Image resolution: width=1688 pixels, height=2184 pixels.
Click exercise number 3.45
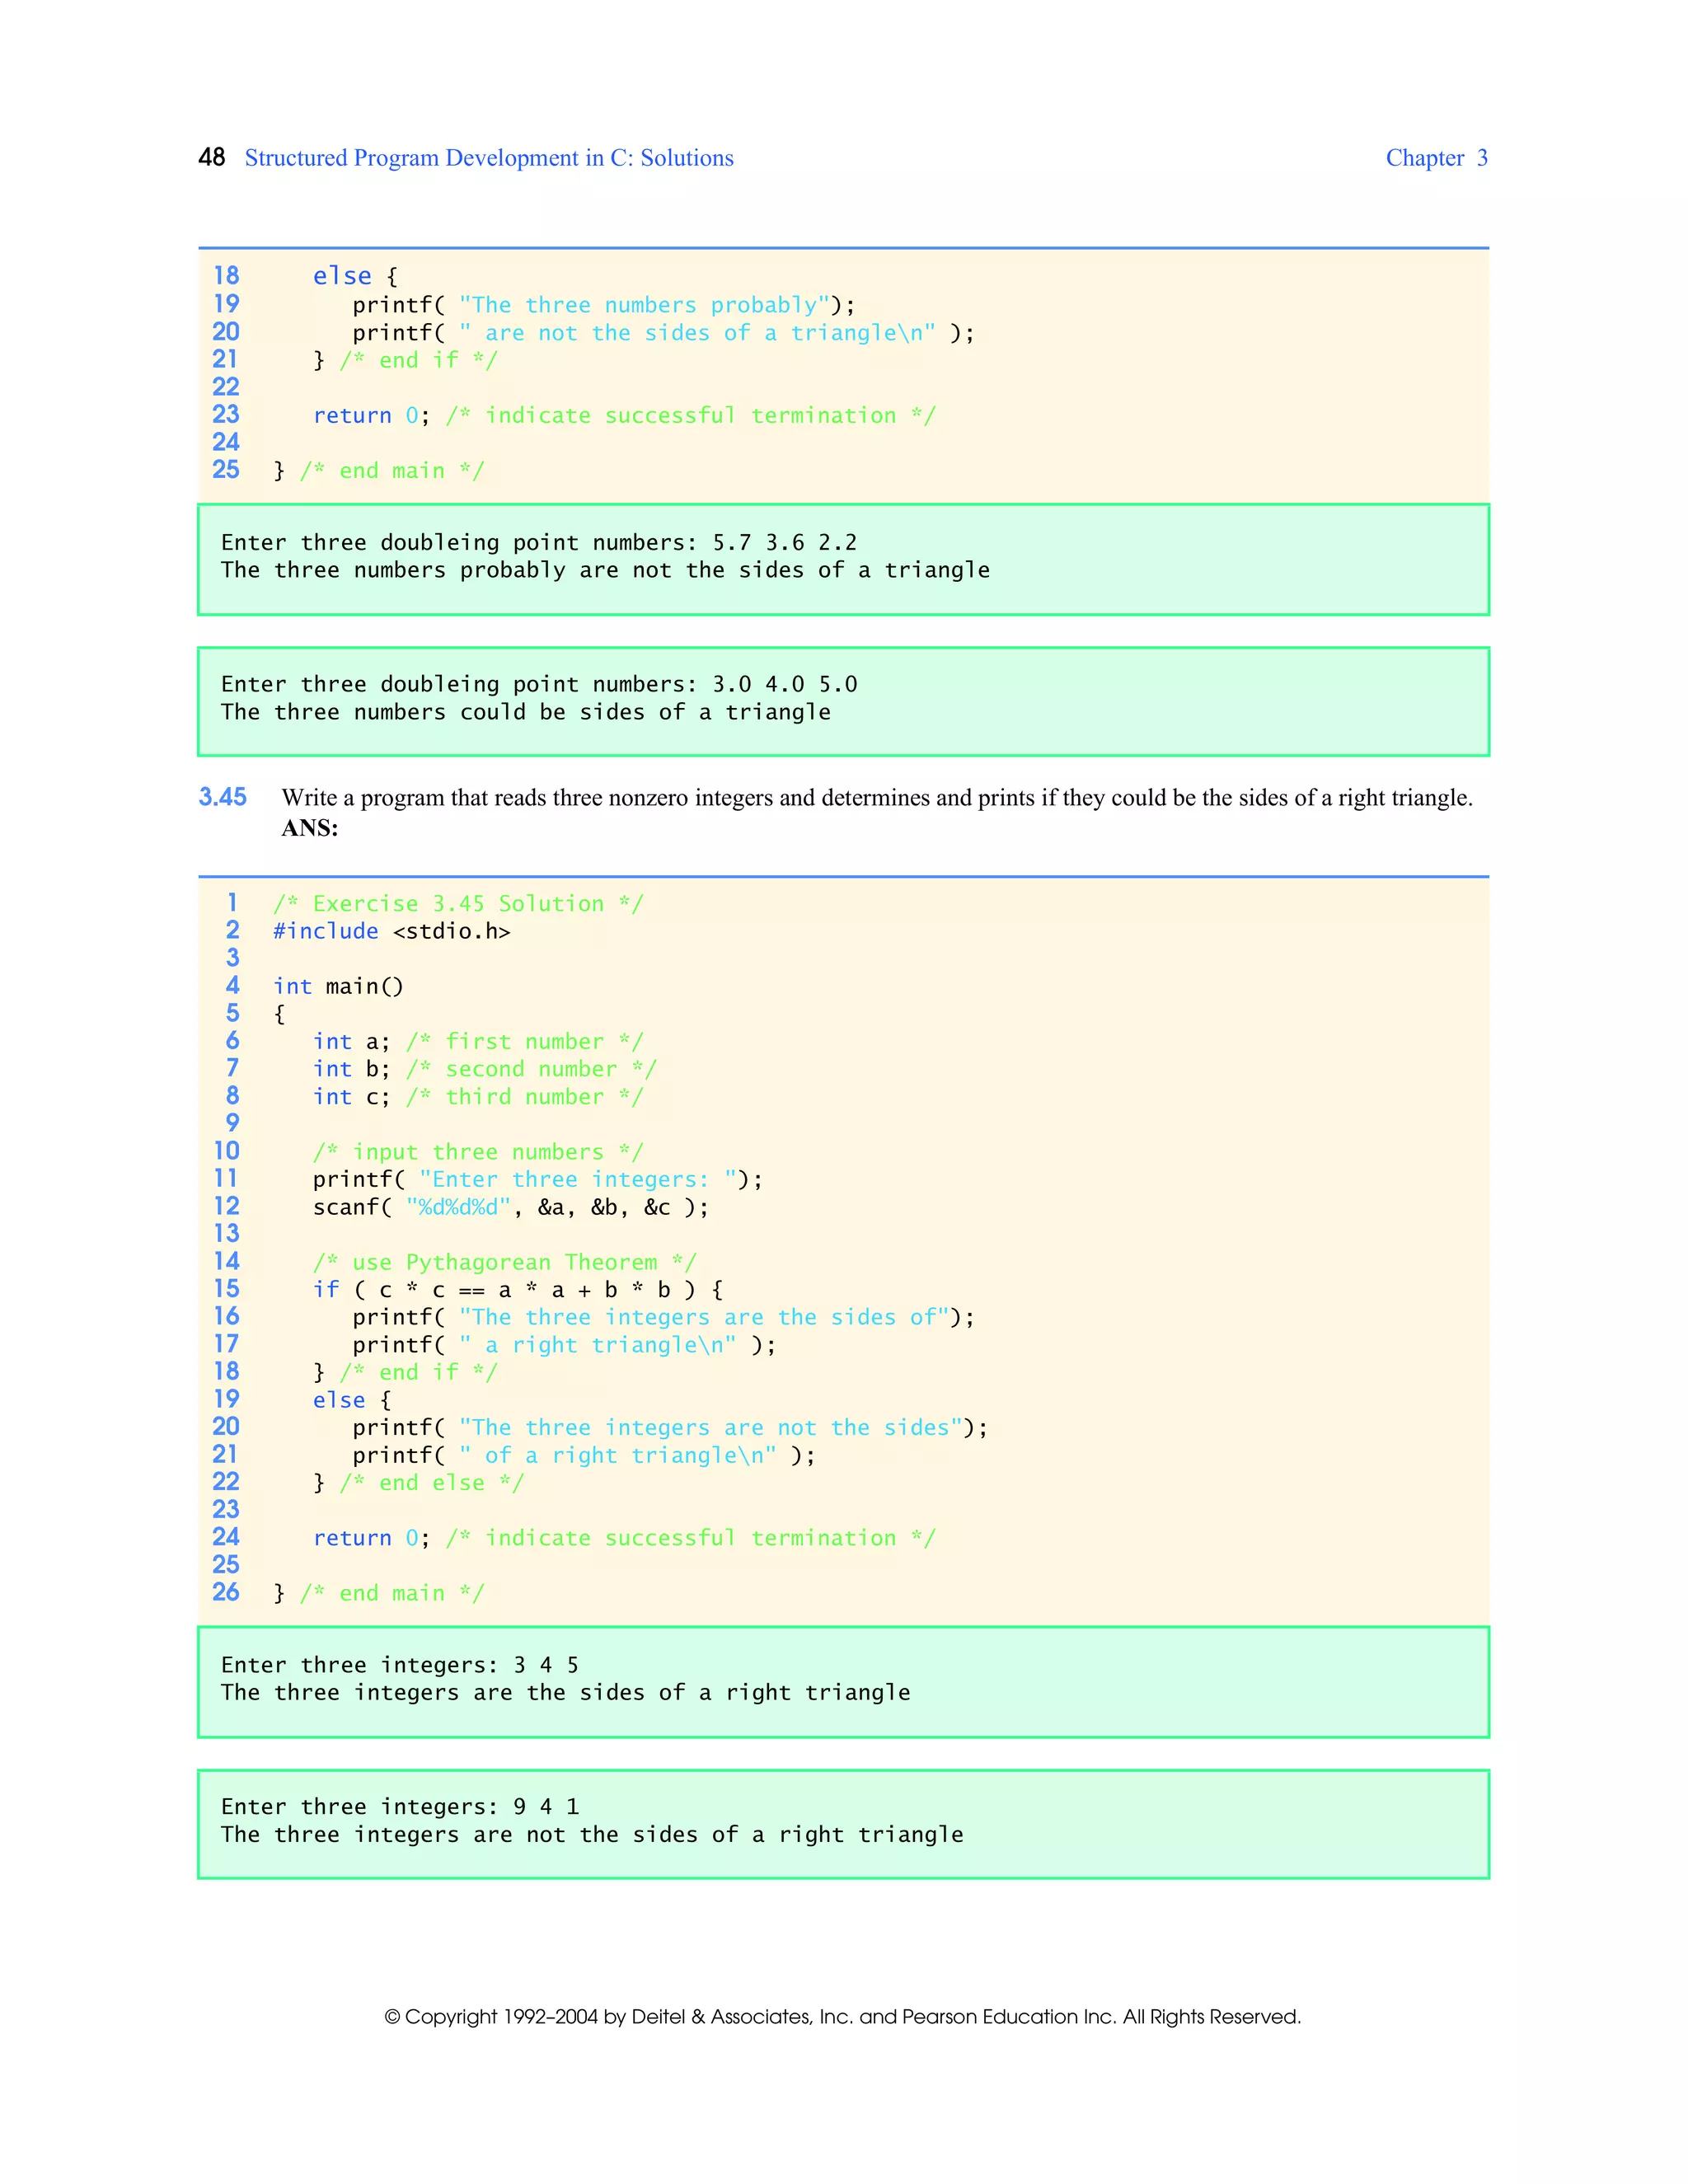(x=222, y=797)
